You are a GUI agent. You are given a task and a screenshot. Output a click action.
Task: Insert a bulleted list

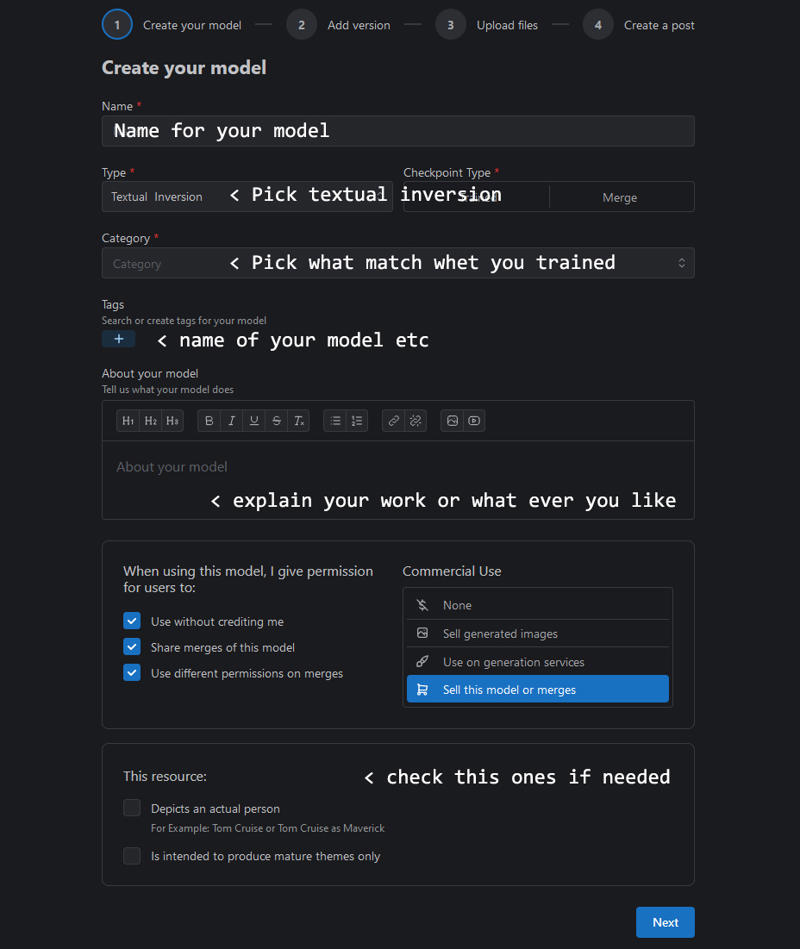tap(335, 421)
